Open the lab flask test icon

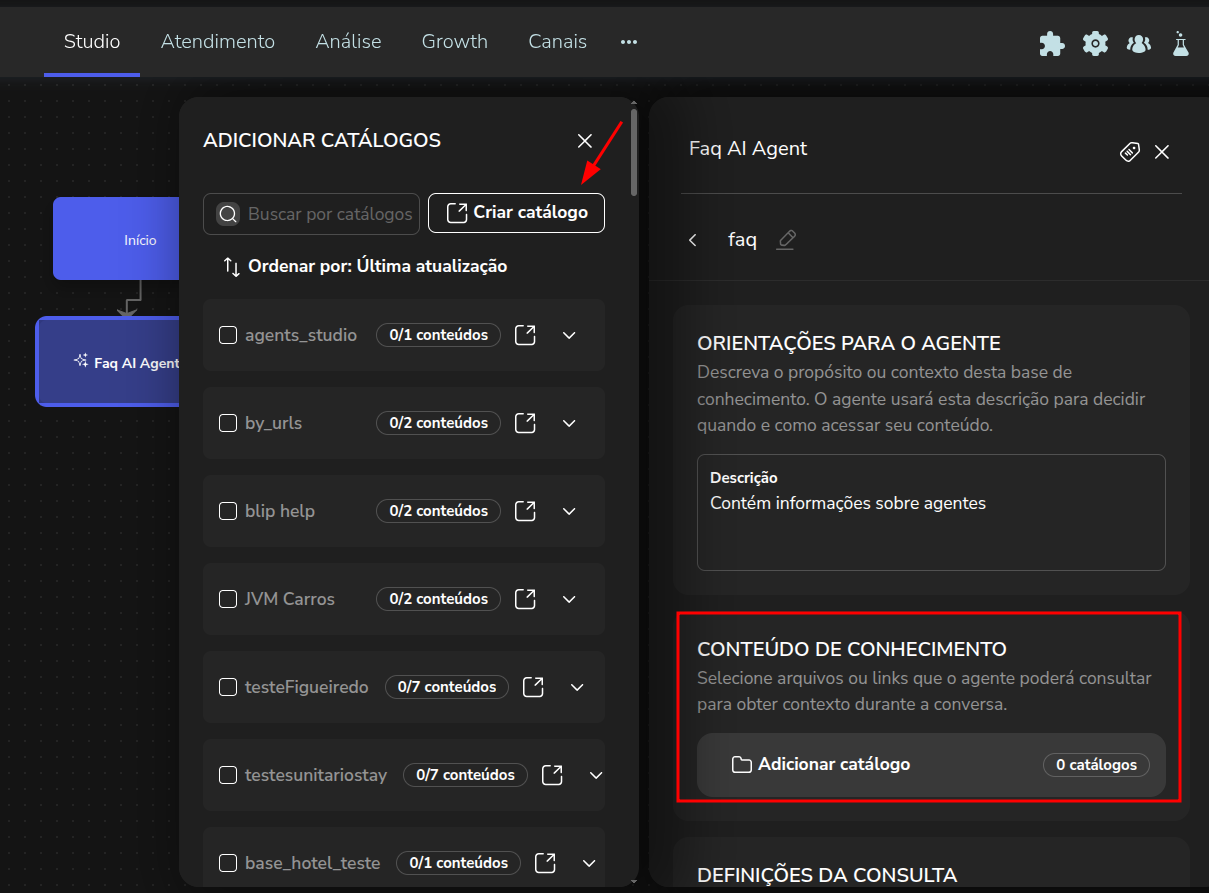tap(1181, 43)
